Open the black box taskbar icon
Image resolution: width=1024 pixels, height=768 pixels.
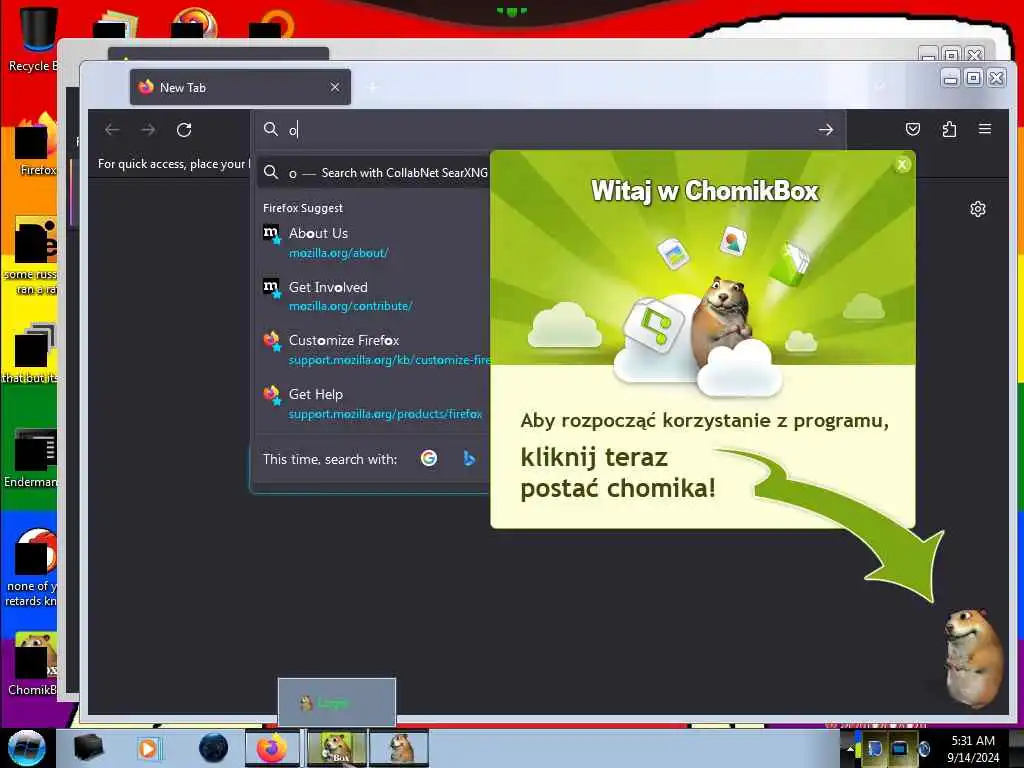88,748
